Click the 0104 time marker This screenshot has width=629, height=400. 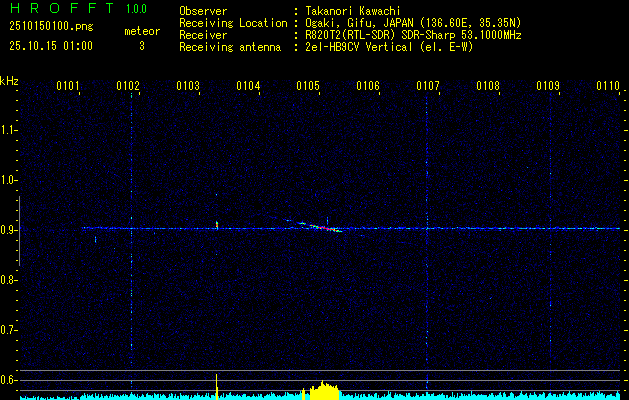248,86
